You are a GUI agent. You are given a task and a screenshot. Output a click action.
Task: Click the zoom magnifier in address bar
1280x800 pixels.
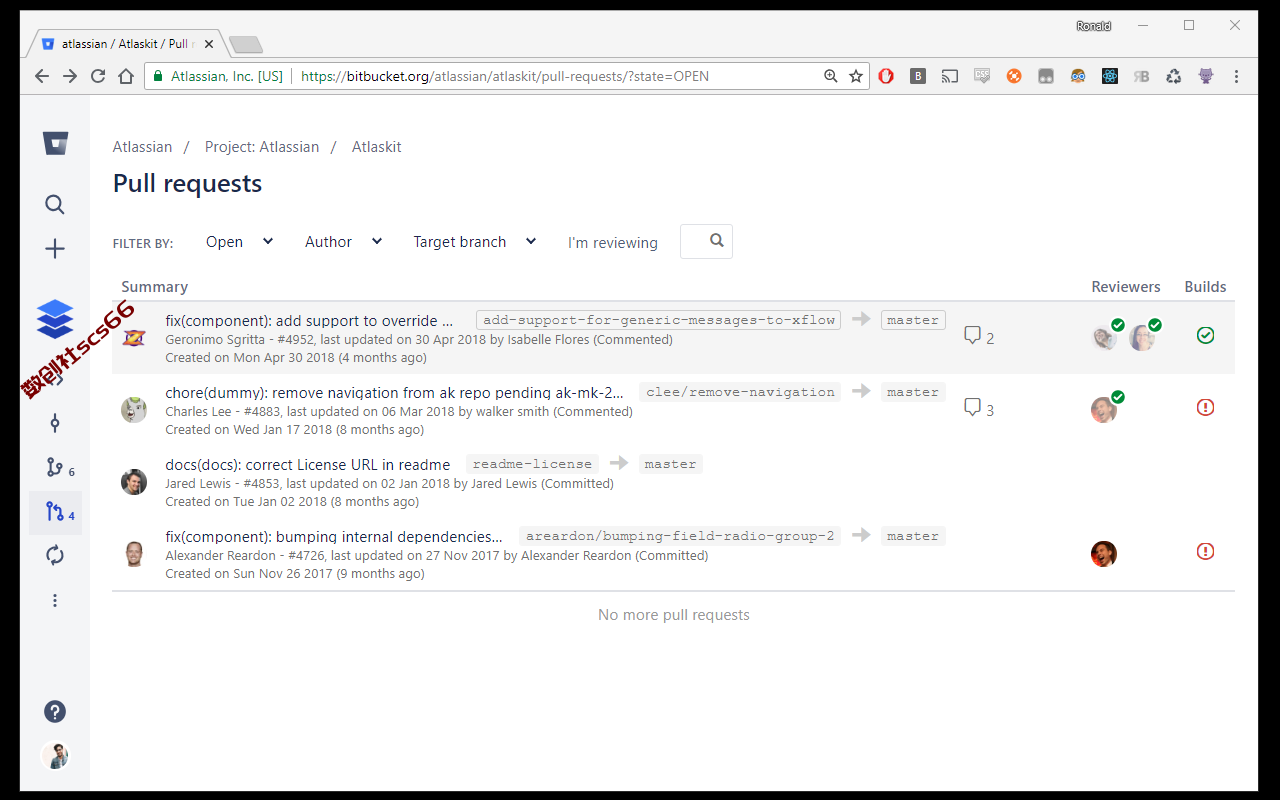pos(831,76)
